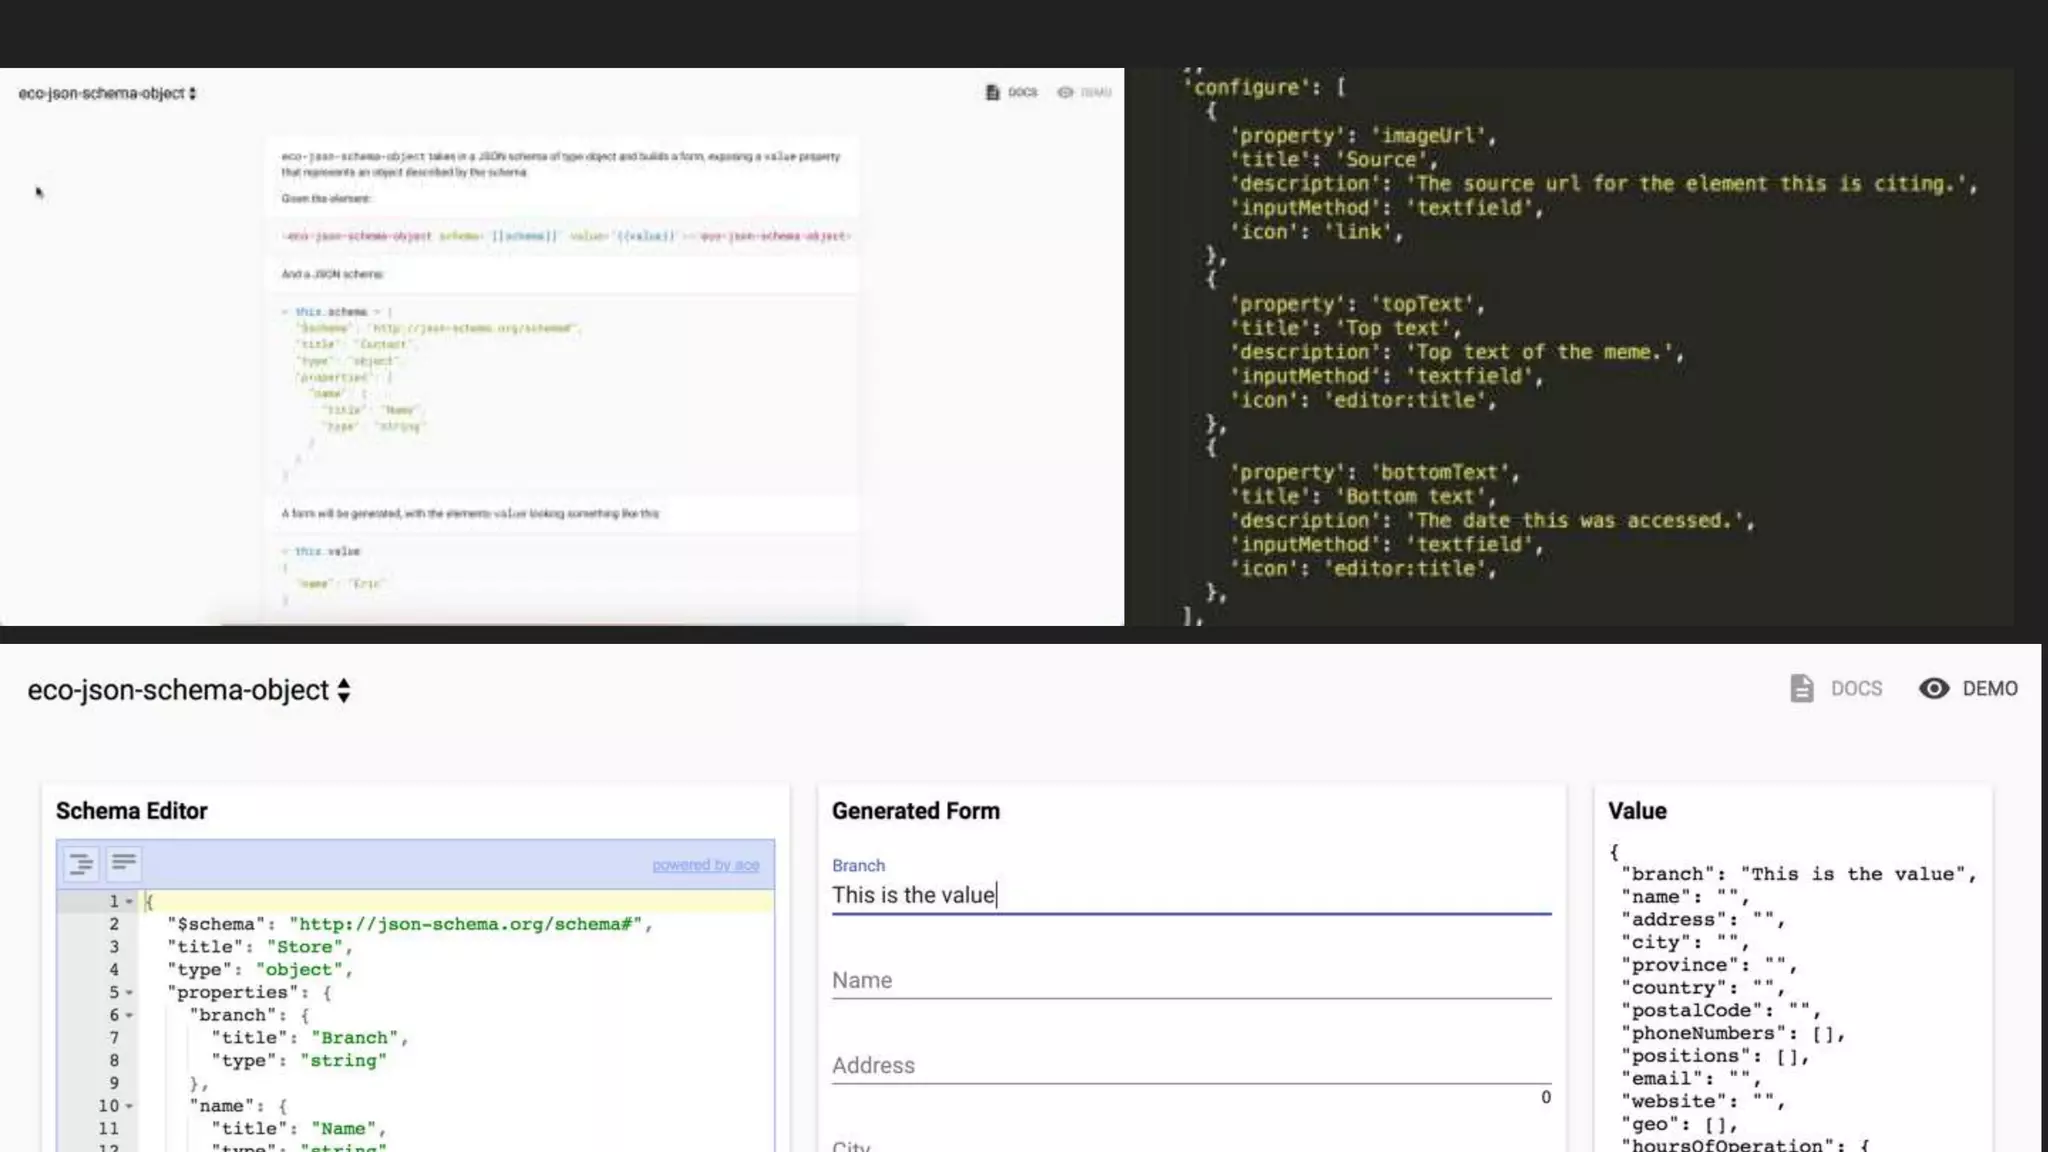Open the small top-left eco-json-schema-object selector
Screen dimensions: 2048x1152
pyautogui.click(x=192, y=93)
